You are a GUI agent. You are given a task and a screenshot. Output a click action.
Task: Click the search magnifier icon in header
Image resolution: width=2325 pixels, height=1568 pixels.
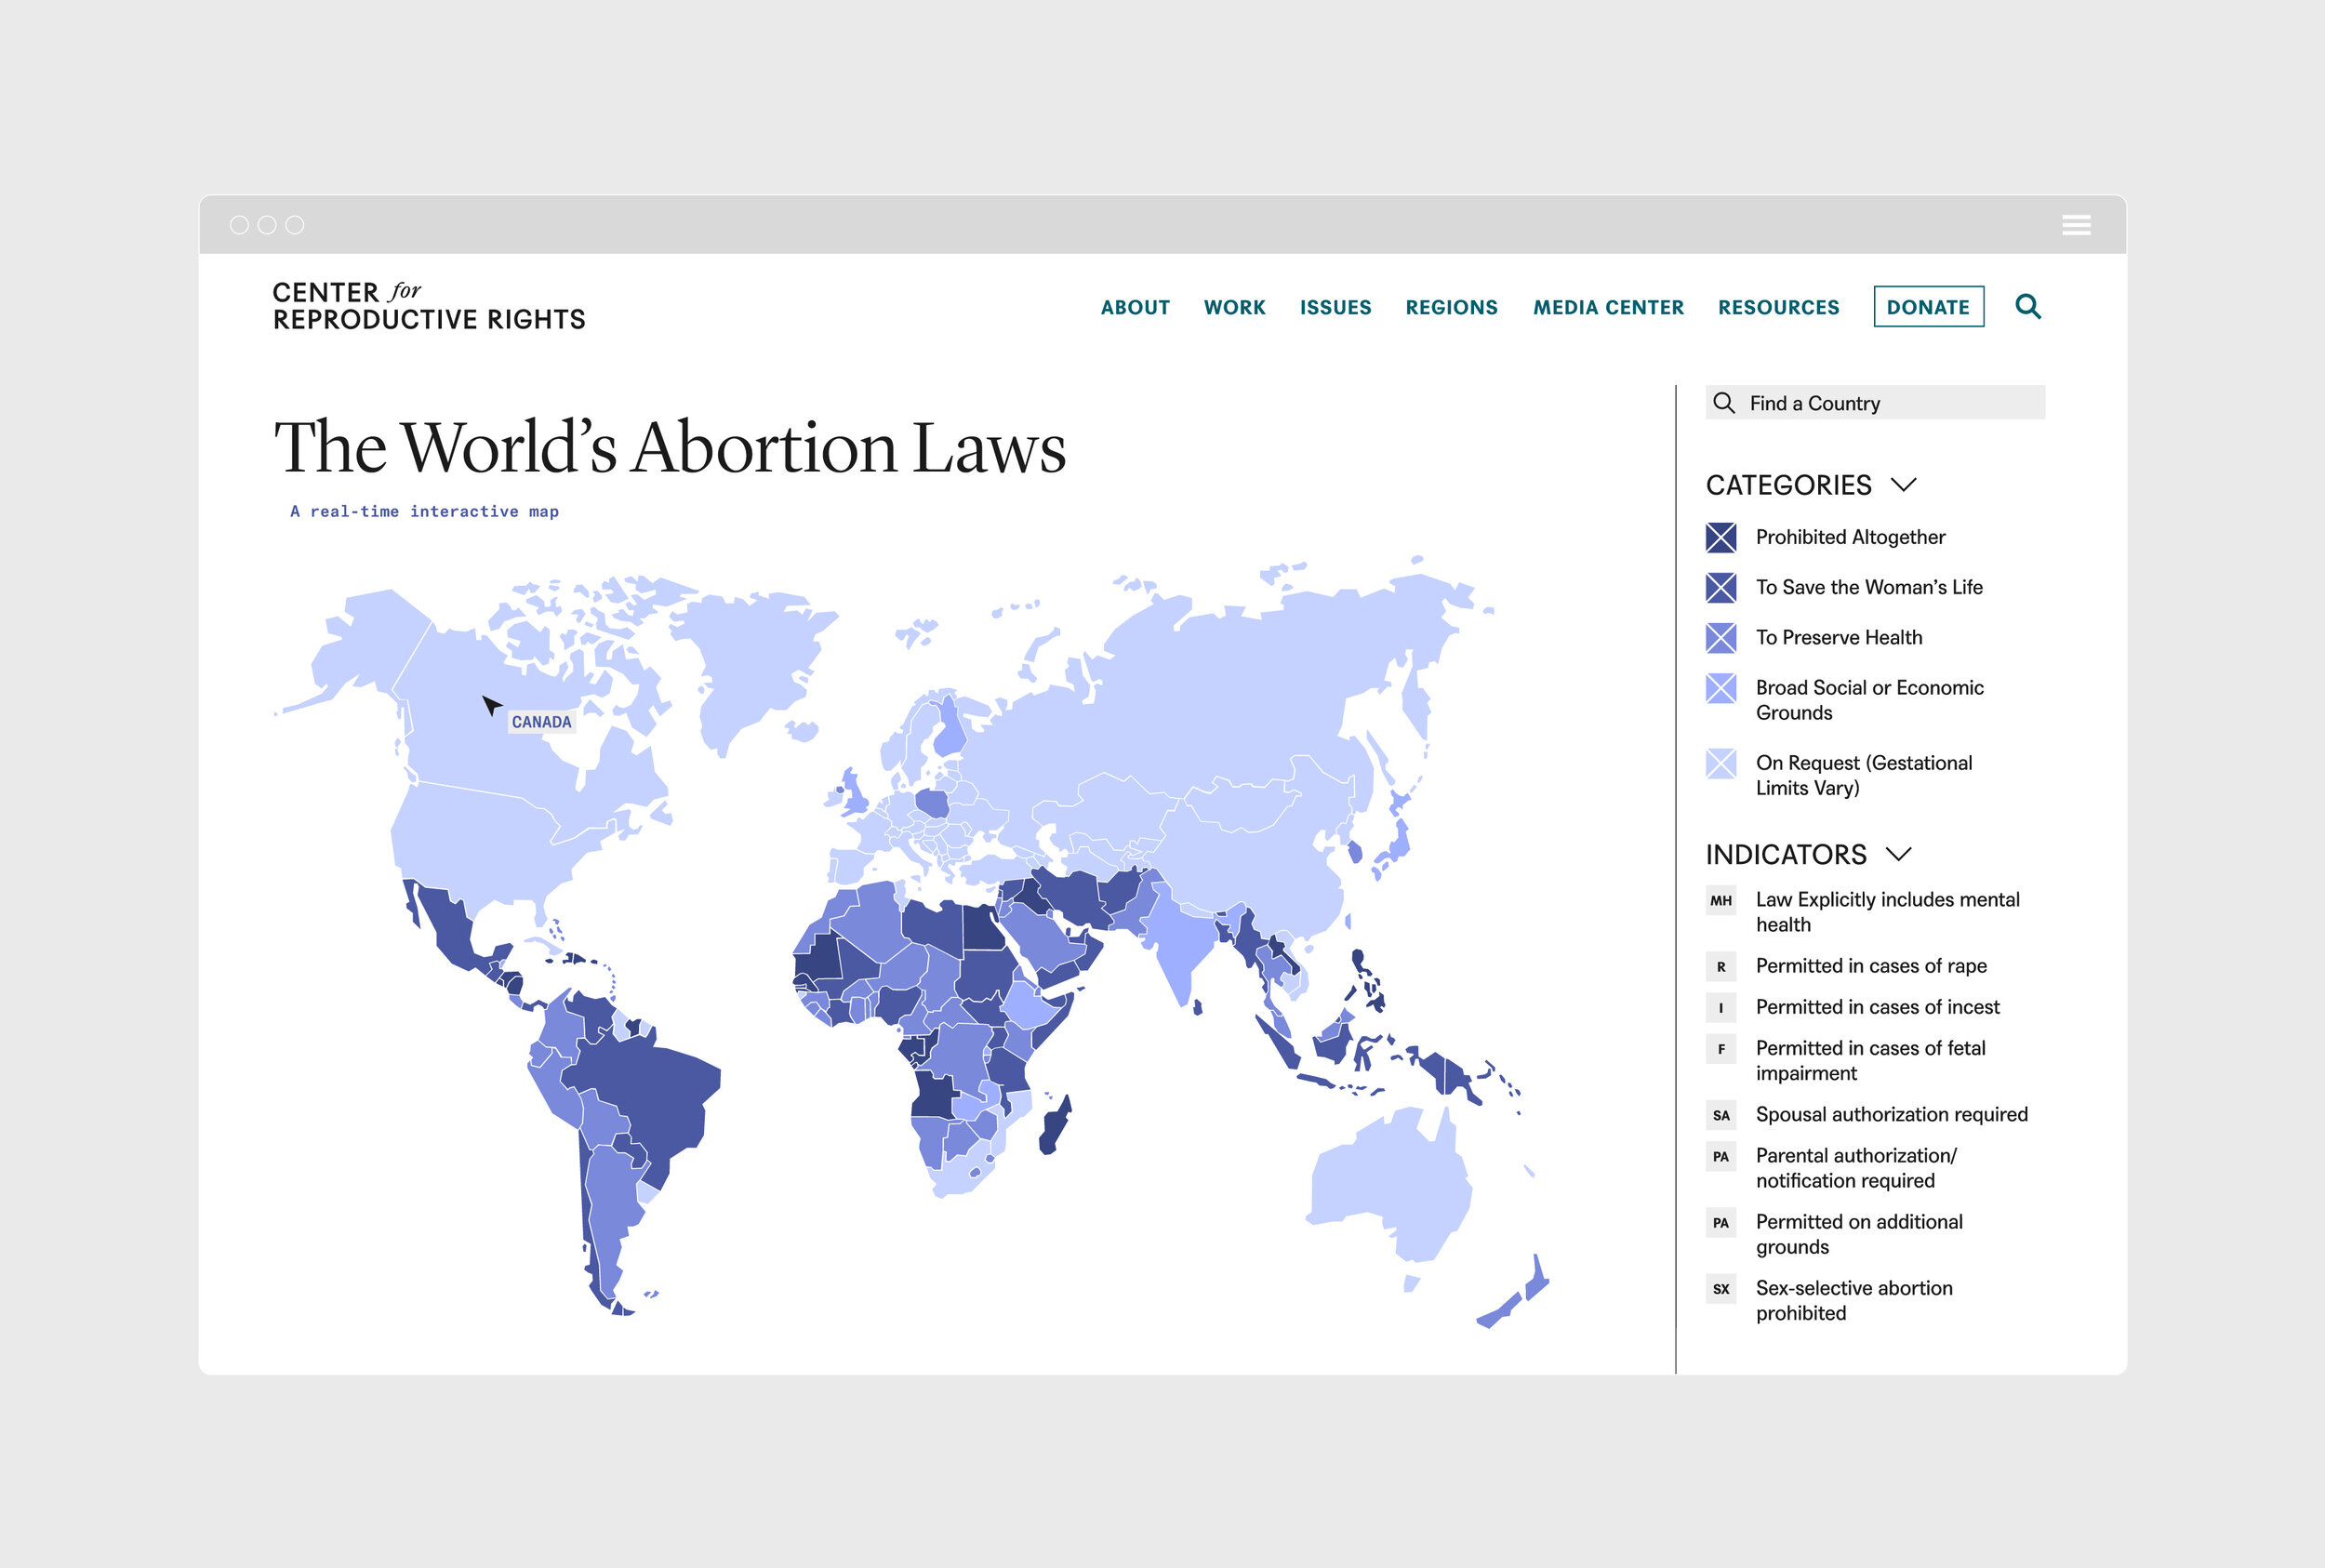[2027, 306]
